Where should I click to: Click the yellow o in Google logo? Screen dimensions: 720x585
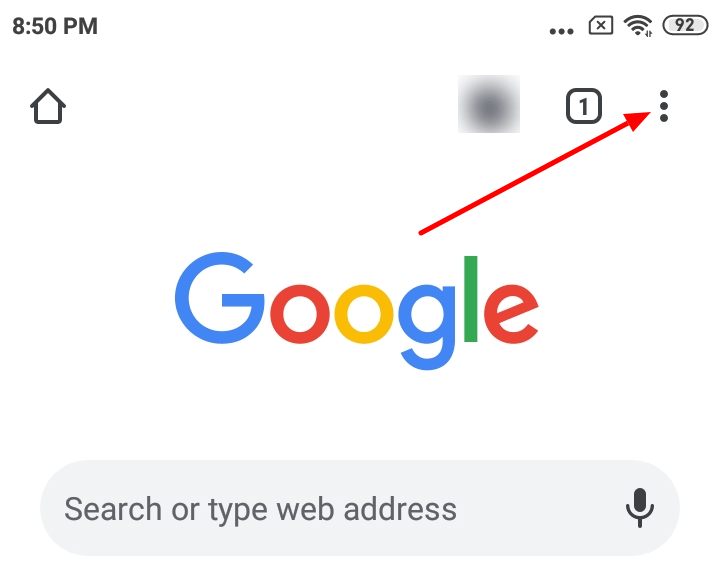click(x=364, y=314)
